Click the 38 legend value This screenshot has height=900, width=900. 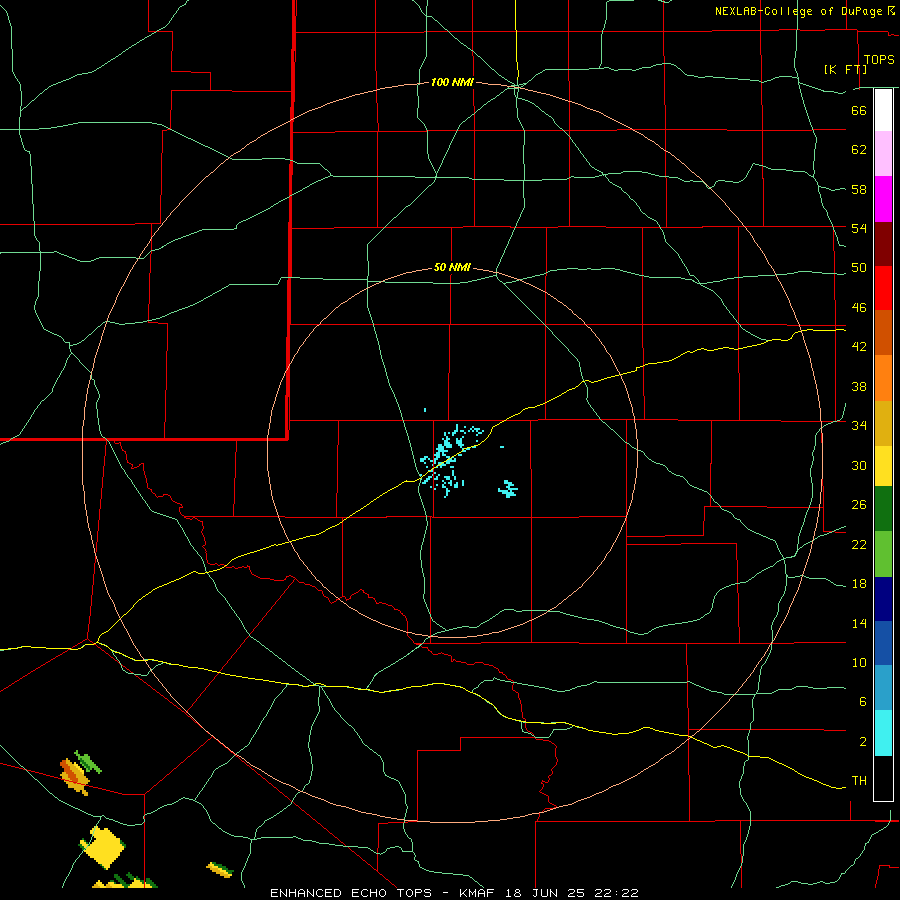pyautogui.click(x=859, y=386)
